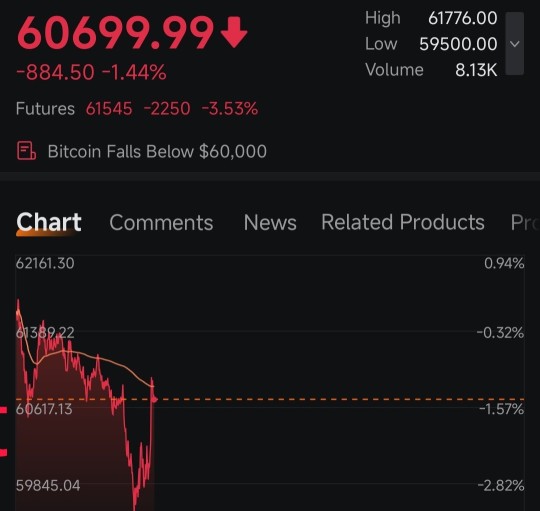540x511 pixels.
Task: Click the -2.82% percentage axis label
Action: tap(501, 486)
